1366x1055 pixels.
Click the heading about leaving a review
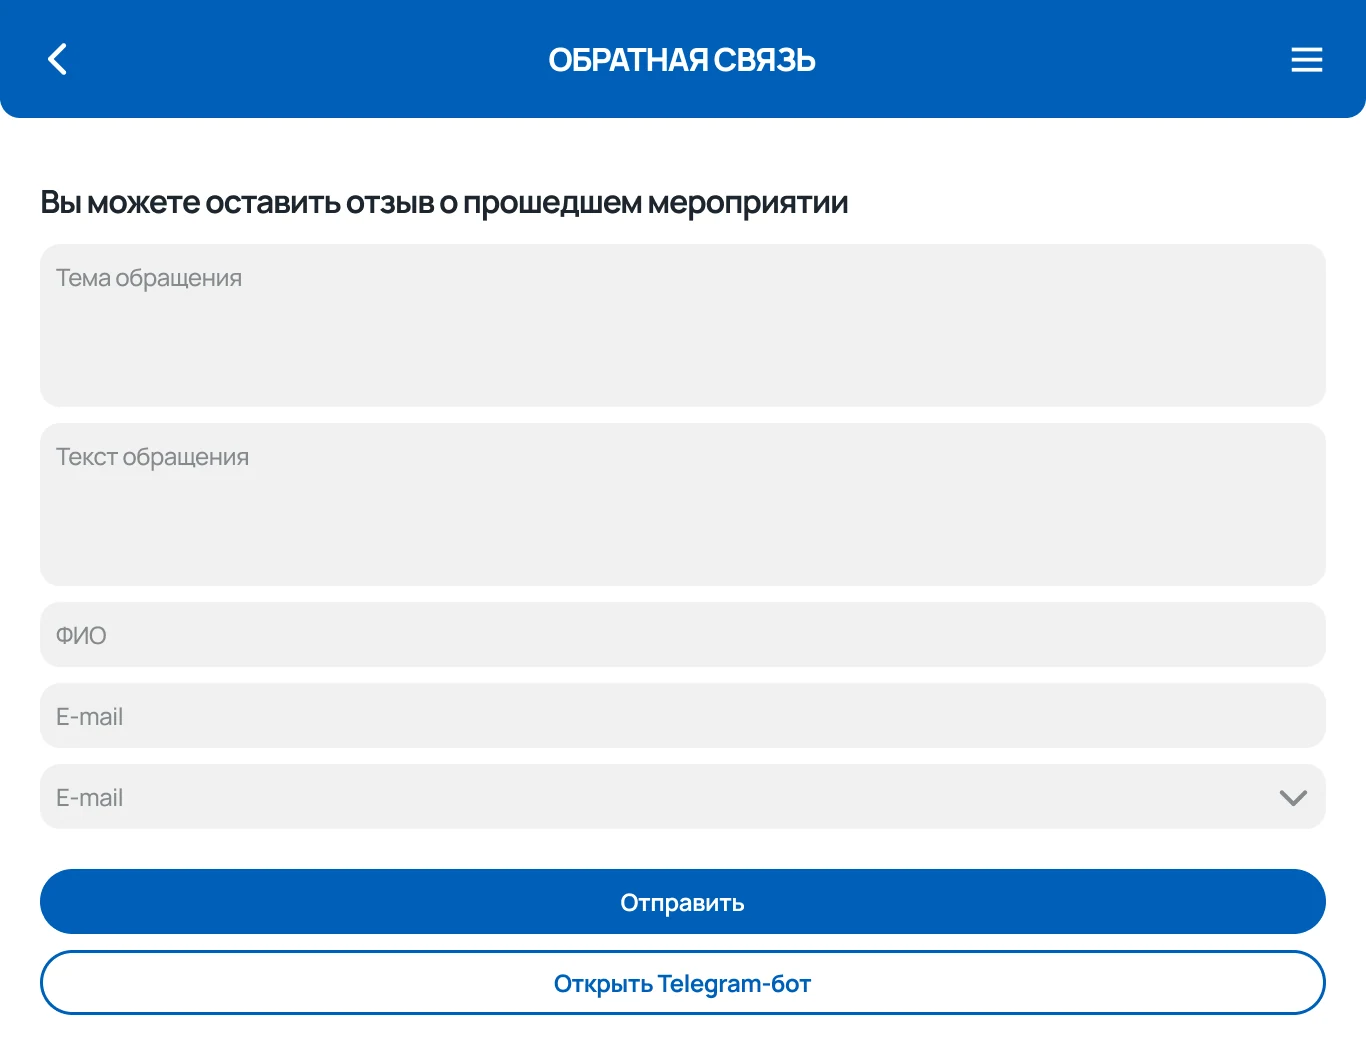coord(444,203)
